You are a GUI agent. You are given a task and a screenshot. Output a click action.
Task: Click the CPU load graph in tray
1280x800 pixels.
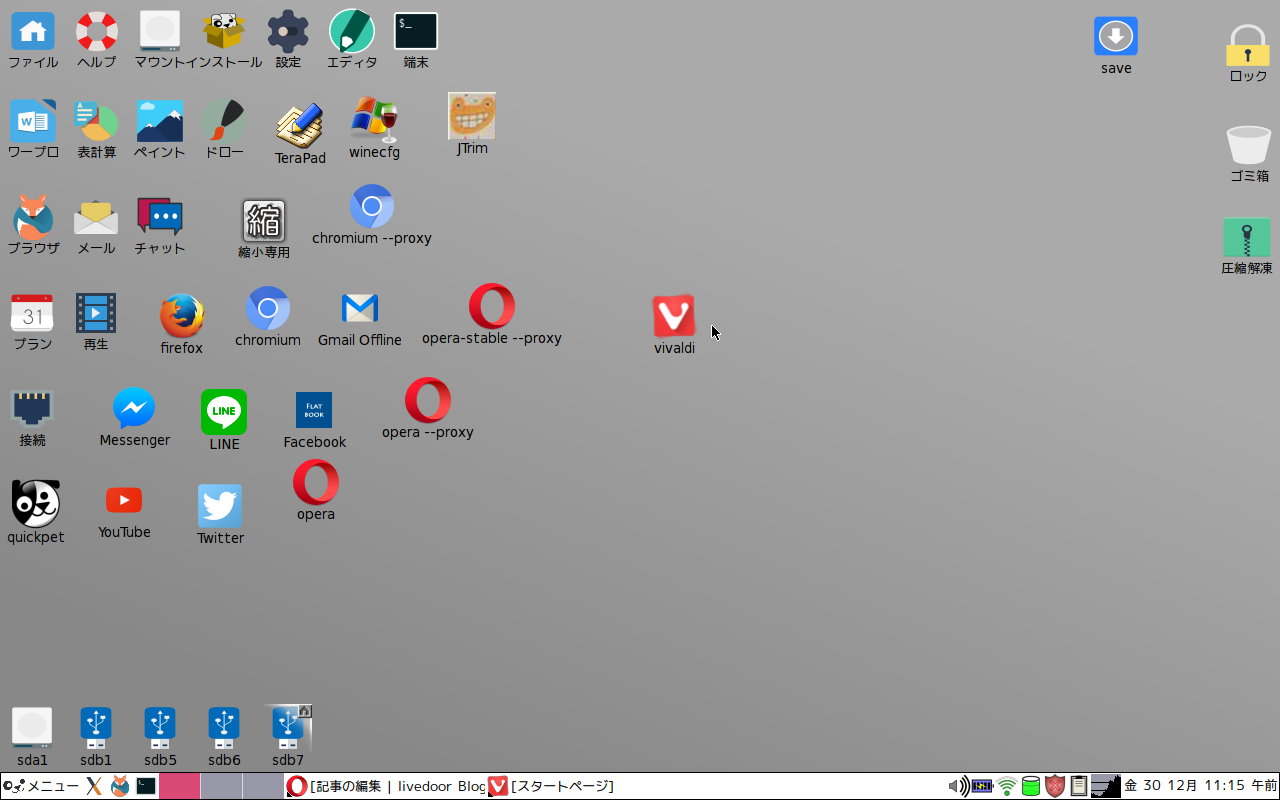coord(1106,786)
